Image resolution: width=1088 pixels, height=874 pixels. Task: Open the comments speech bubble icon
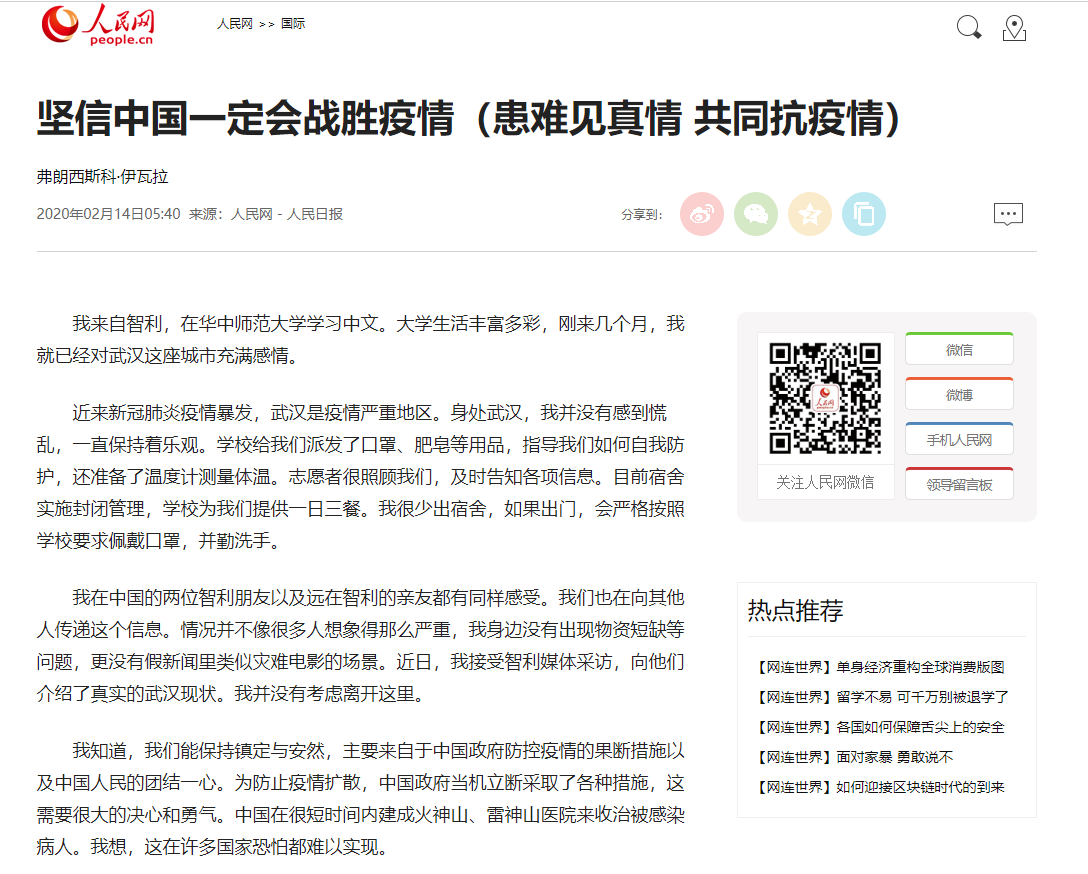(x=1008, y=214)
